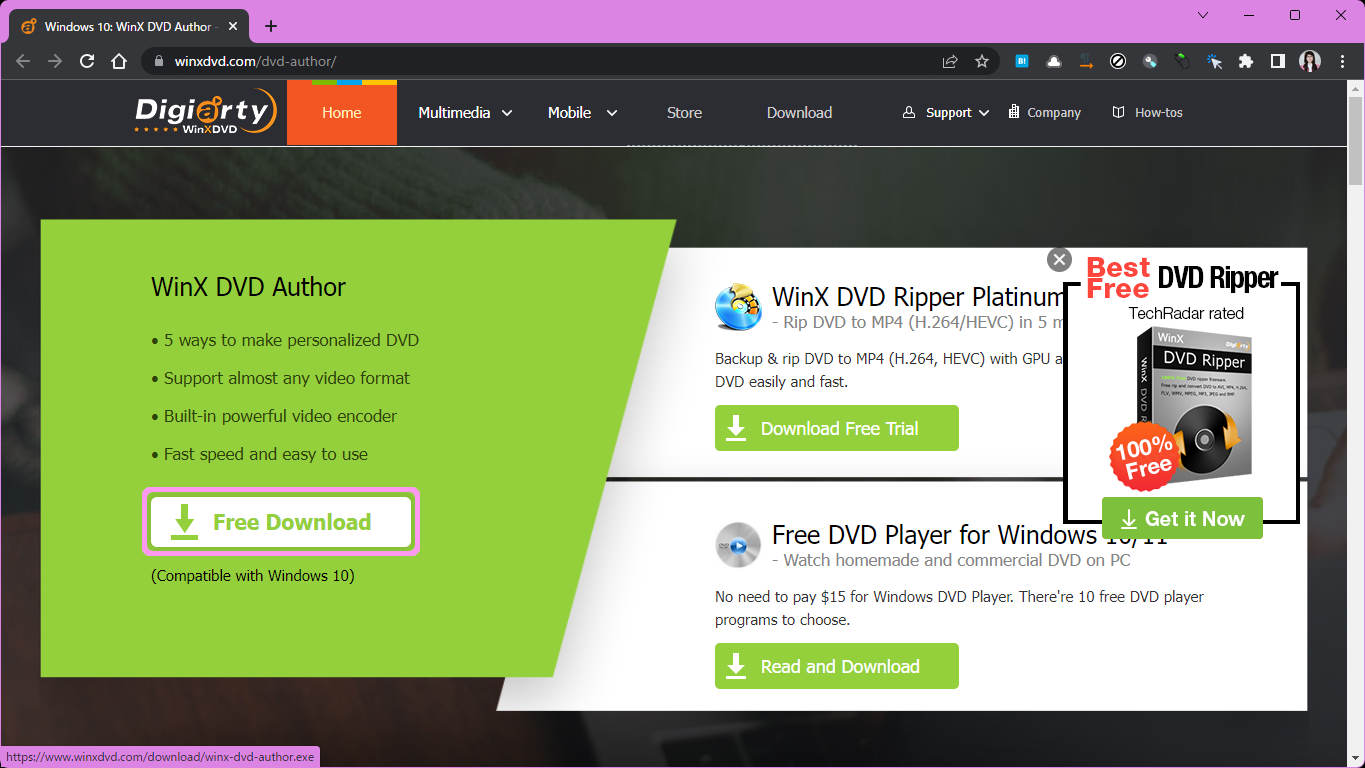
Task: Open the Chrome extensions puzzle icon
Action: (x=1245, y=61)
